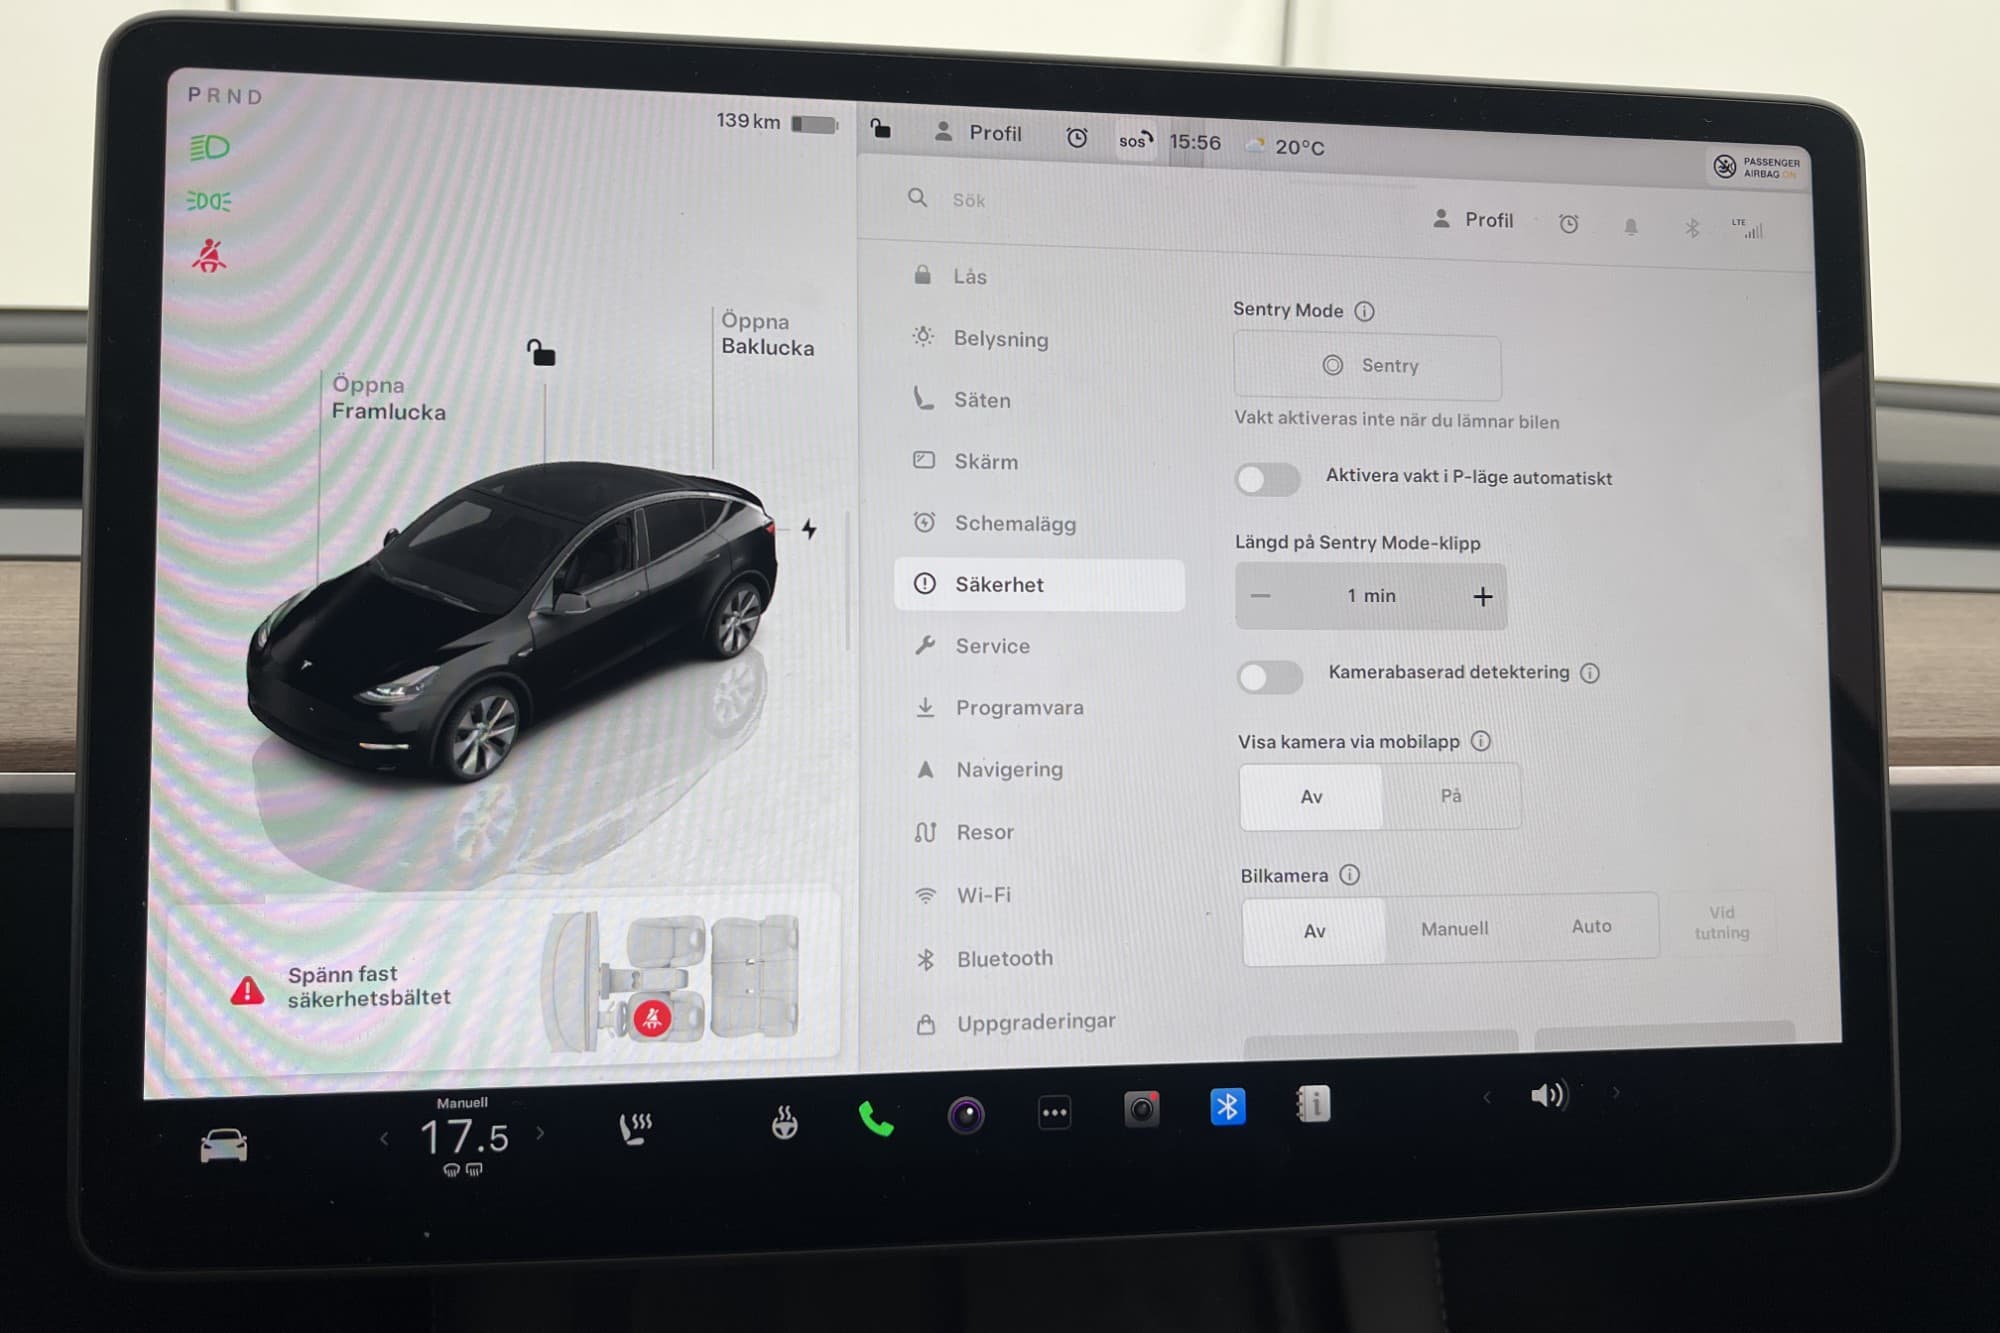Image resolution: width=2000 pixels, height=1333 pixels.
Task: Decrease temperature with left arrow
Action: (x=384, y=1138)
